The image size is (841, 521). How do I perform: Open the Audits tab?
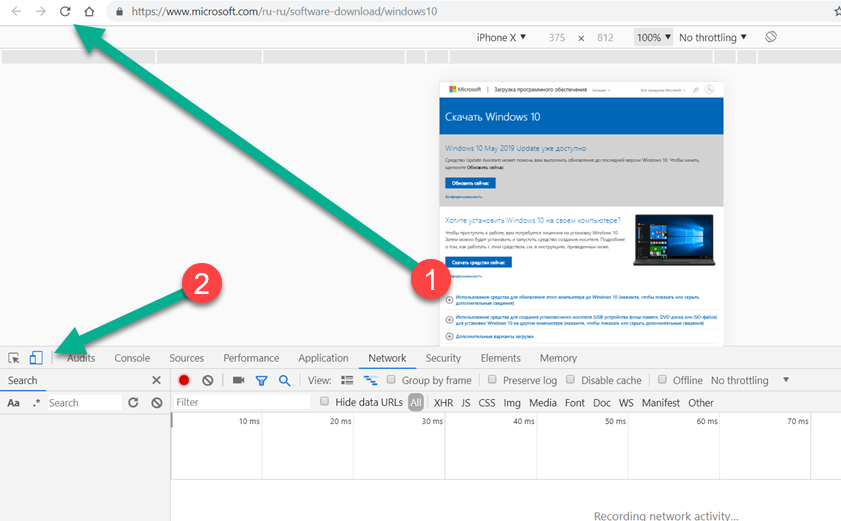click(81, 358)
